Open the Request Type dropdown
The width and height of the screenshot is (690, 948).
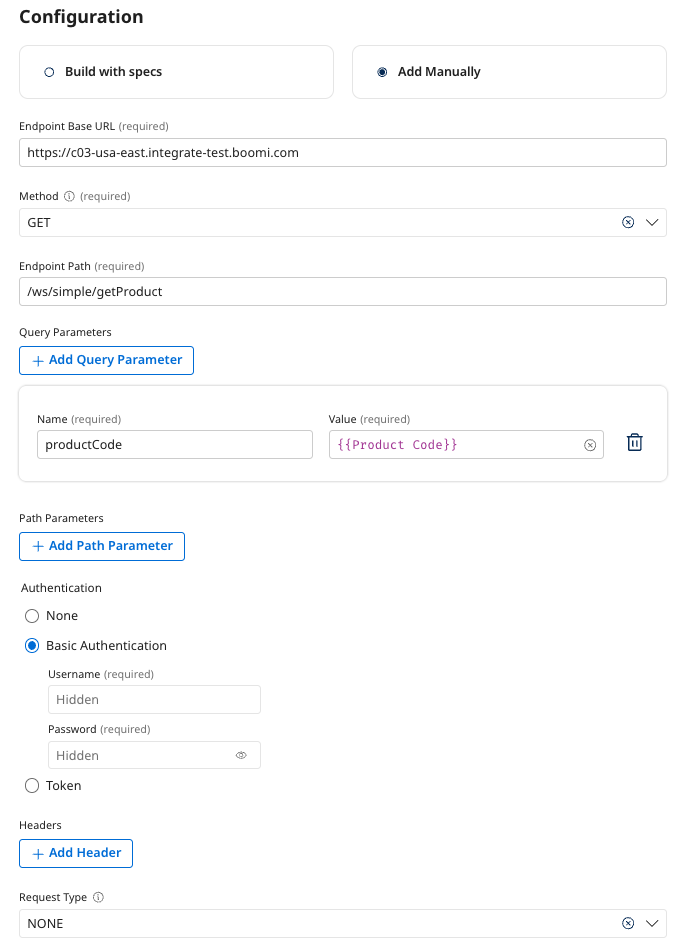pyautogui.click(x=652, y=923)
